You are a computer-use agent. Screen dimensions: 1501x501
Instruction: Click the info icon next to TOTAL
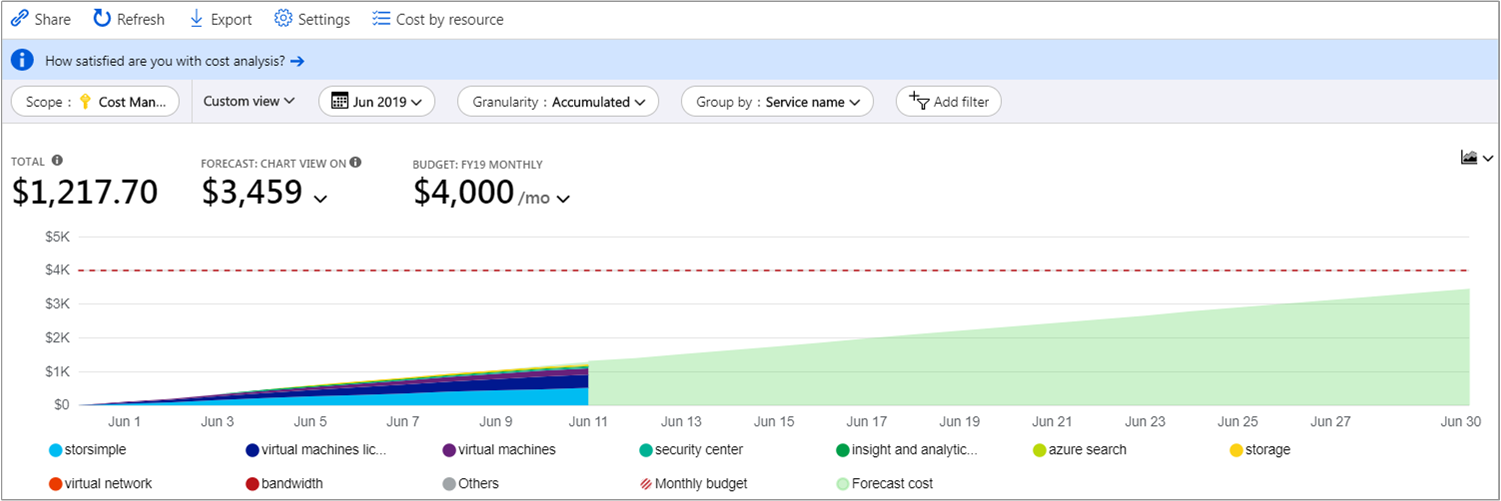point(57,161)
